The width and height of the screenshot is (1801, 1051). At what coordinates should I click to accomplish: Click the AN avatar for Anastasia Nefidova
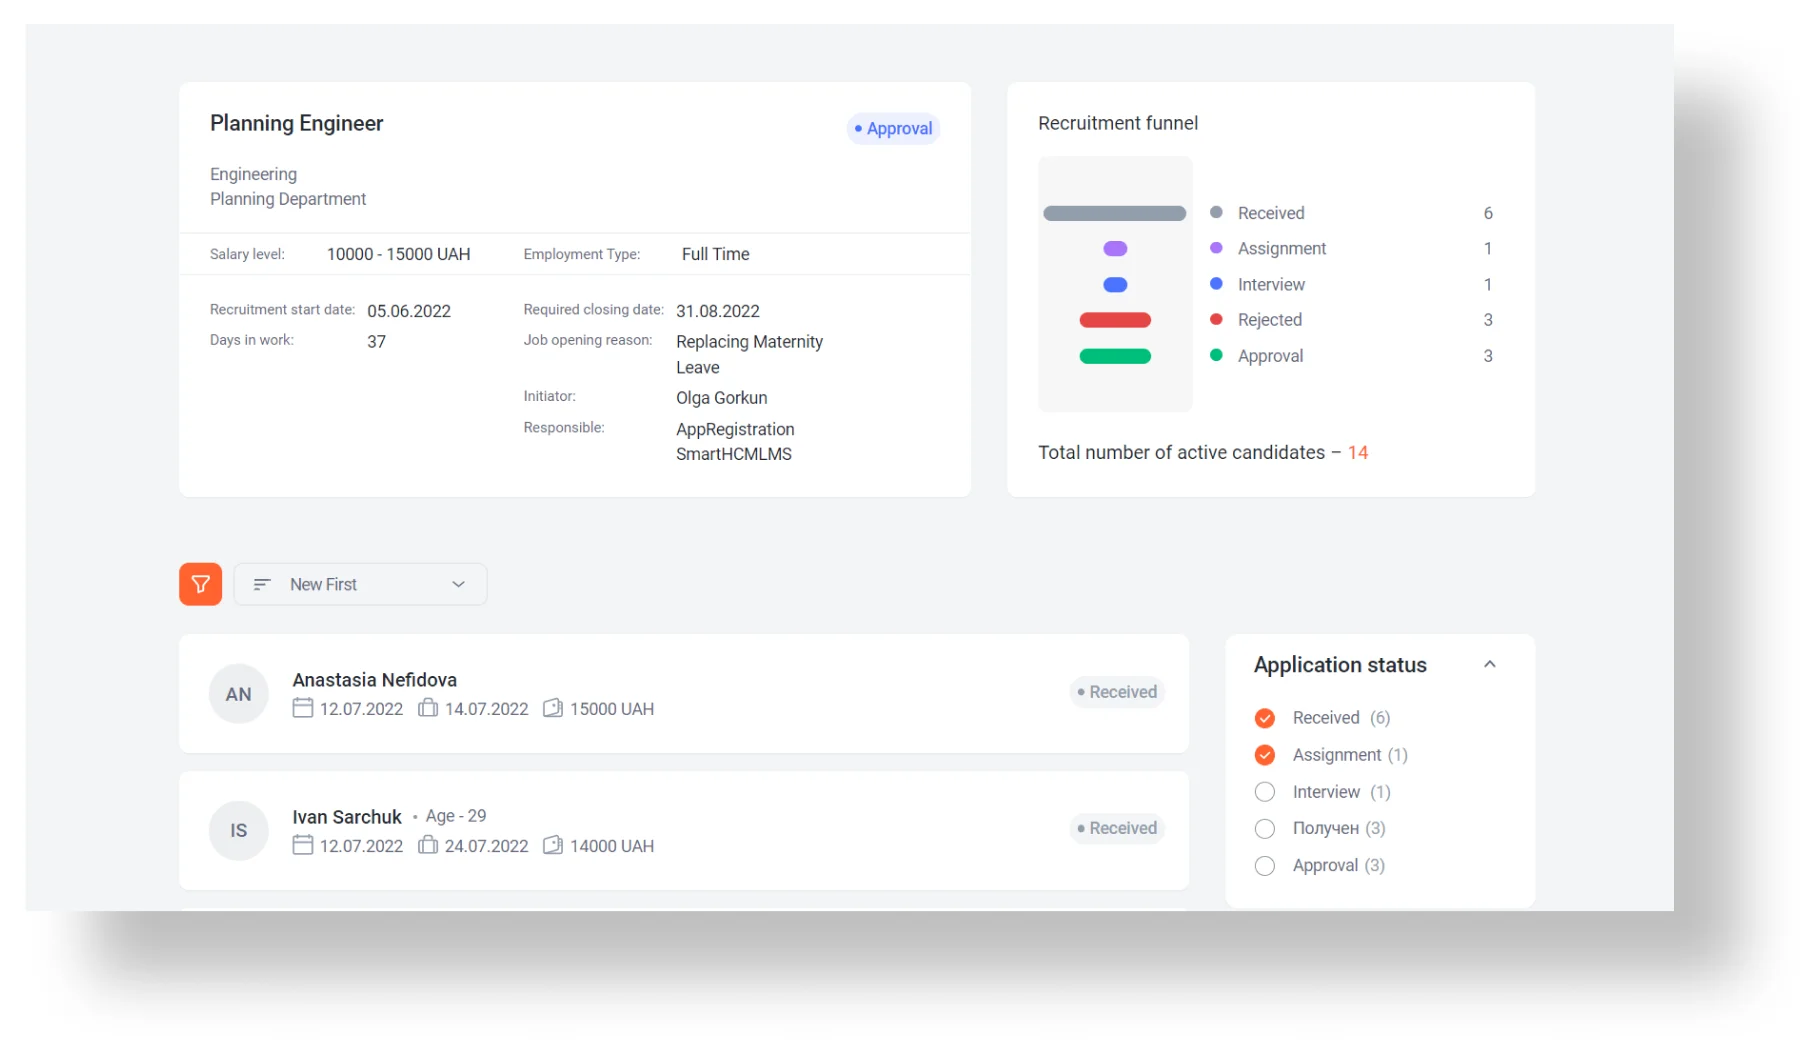pos(238,694)
